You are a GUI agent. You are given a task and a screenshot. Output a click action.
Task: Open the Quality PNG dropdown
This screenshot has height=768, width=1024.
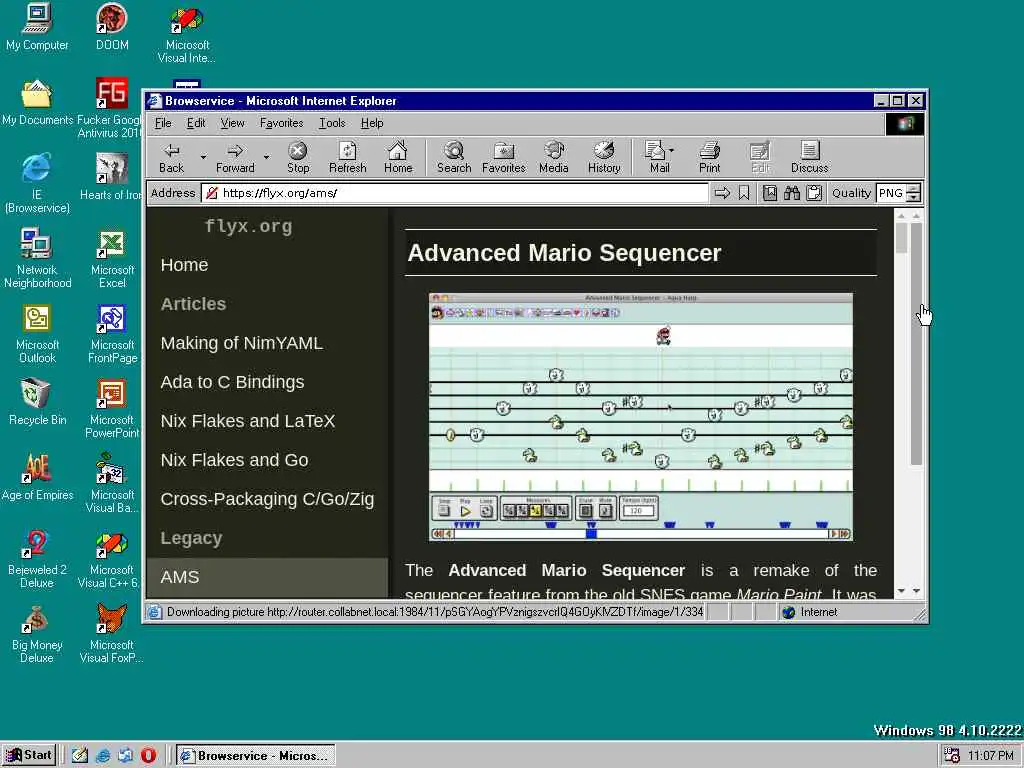(x=914, y=193)
